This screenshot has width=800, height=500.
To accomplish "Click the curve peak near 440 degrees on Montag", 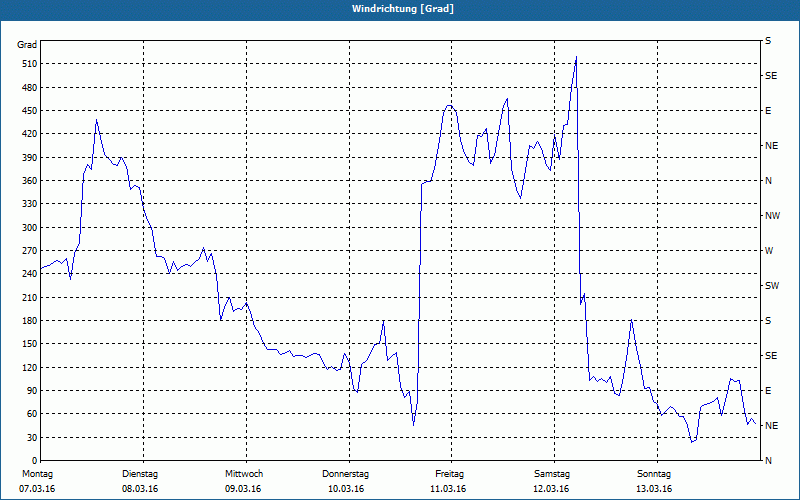I will click(x=96, y=120).
